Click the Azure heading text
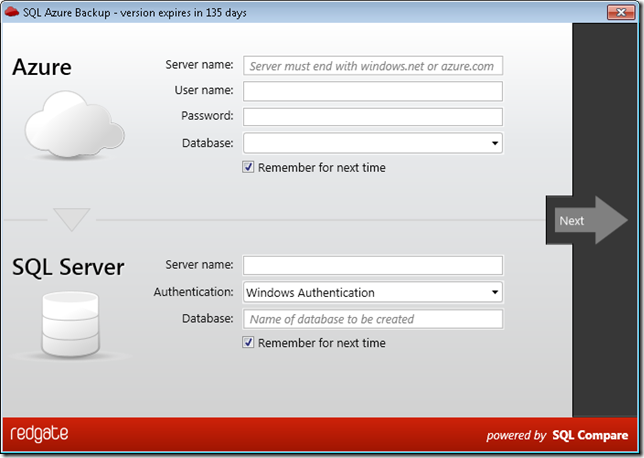Image resolution: width=644 pixels, height=458 pixels. 42,67
